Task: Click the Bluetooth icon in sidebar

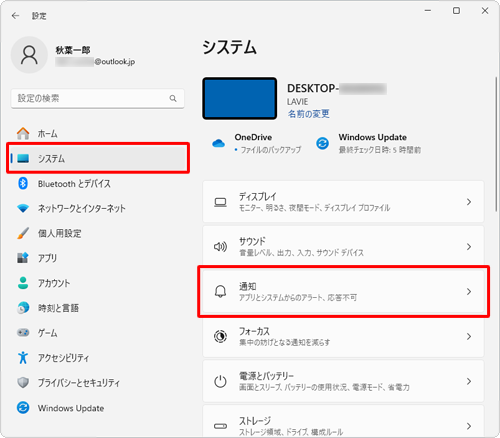Action: click(x=23, y=183)
